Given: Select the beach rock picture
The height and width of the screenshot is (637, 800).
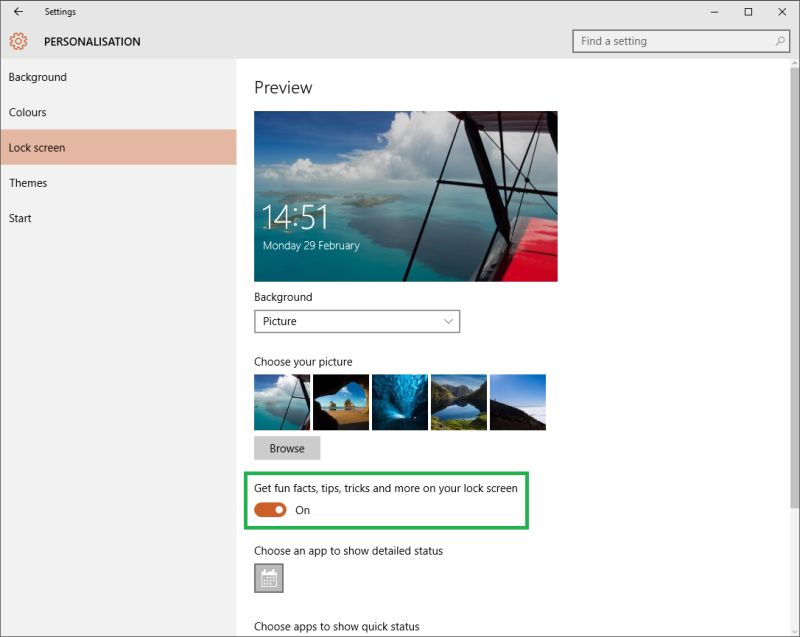Looking at the screenshot, I should pos(340,401).
